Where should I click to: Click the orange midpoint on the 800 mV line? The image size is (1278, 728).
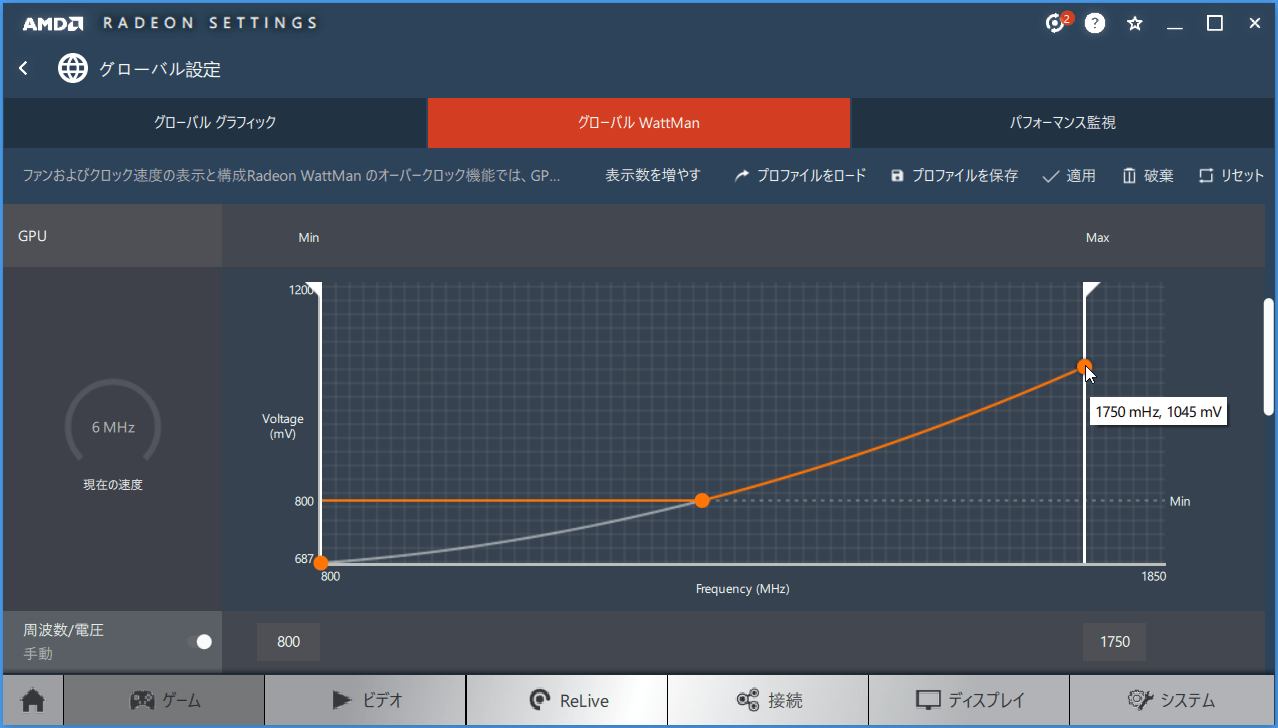coord(702,500)
